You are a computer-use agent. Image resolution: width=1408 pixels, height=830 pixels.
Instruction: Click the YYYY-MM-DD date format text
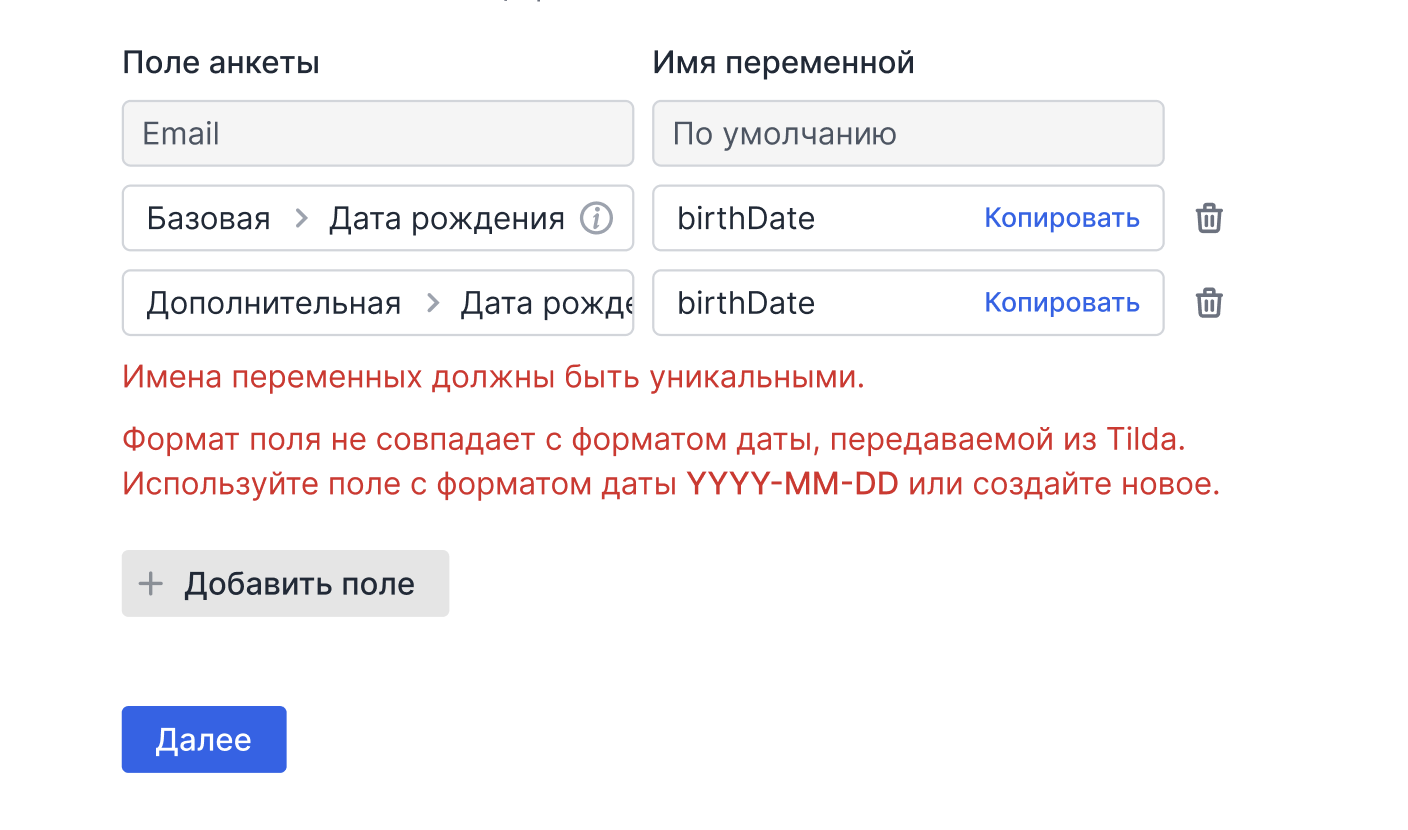click(793, 484)
